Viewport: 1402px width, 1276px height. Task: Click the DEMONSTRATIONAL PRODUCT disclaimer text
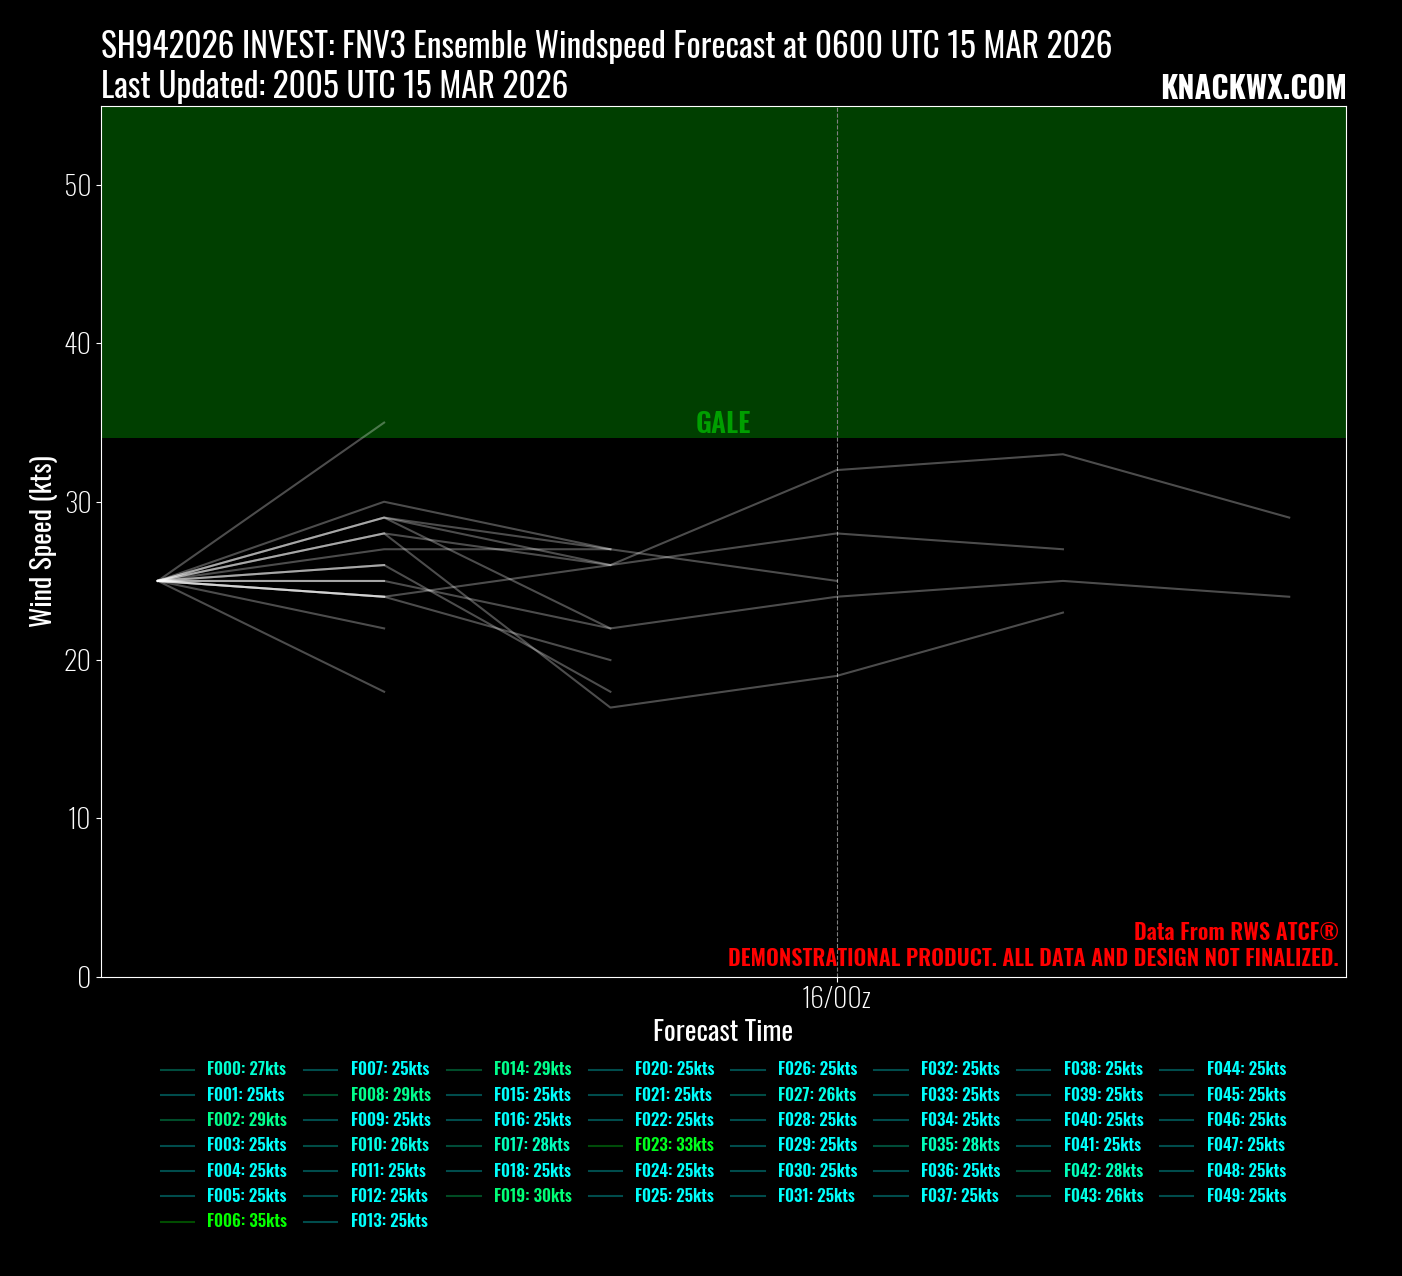click(x=1032, y=958)
